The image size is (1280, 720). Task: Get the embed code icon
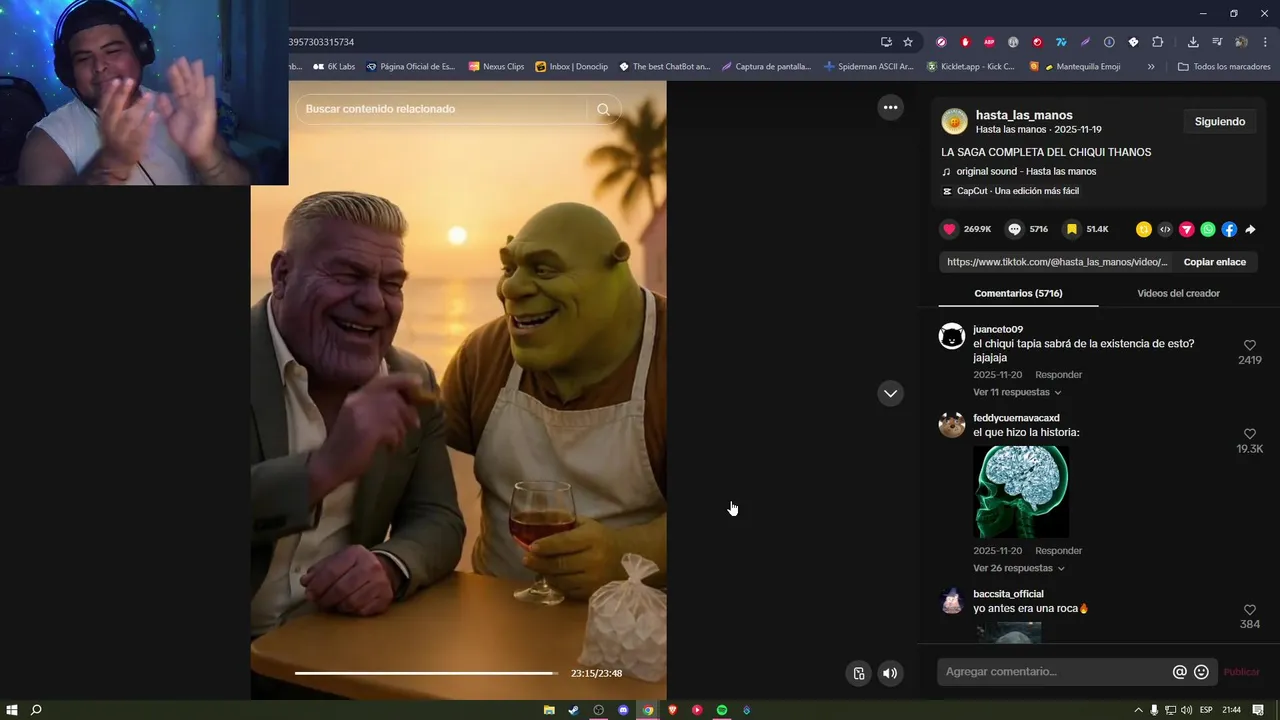point(1165,229)
